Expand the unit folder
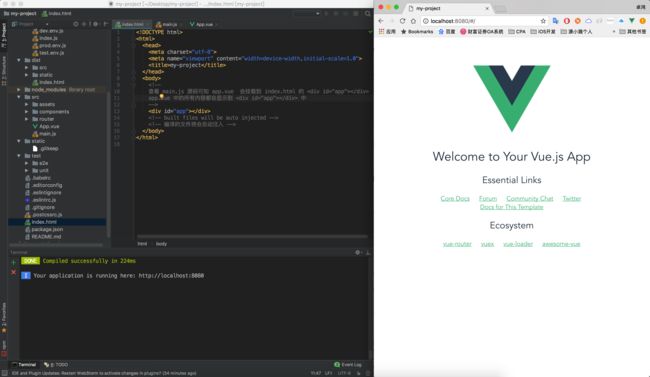Screen dimensions: 650x377 [x=27, y=170]
